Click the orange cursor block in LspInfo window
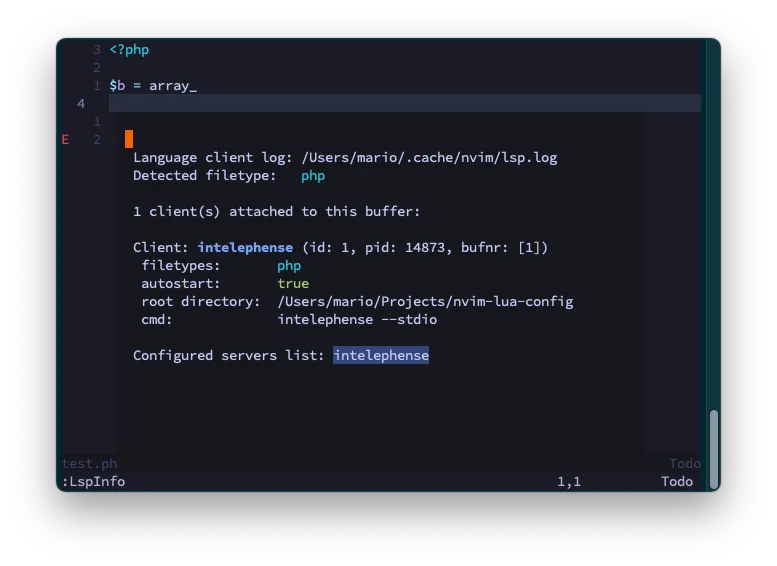The image size is (777, 566). point(129,139)
